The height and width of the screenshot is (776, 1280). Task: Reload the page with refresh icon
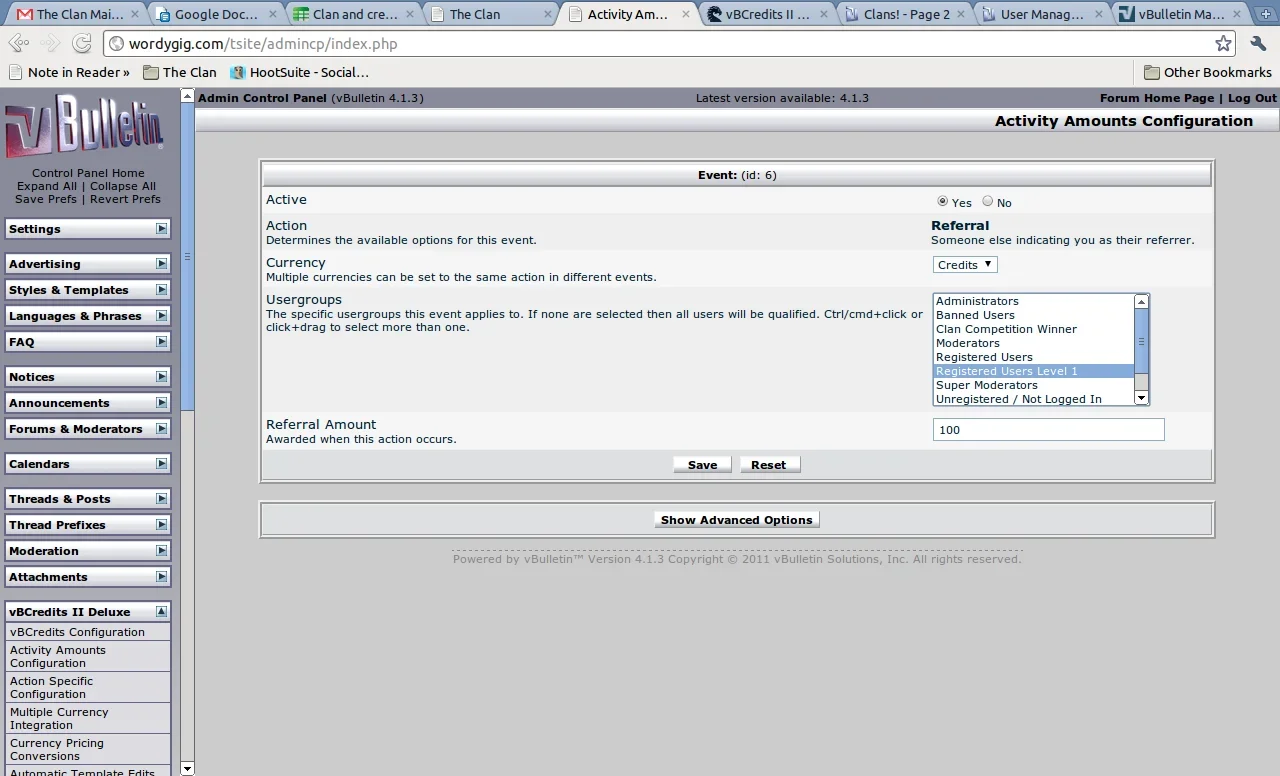(x=82, y=44)
